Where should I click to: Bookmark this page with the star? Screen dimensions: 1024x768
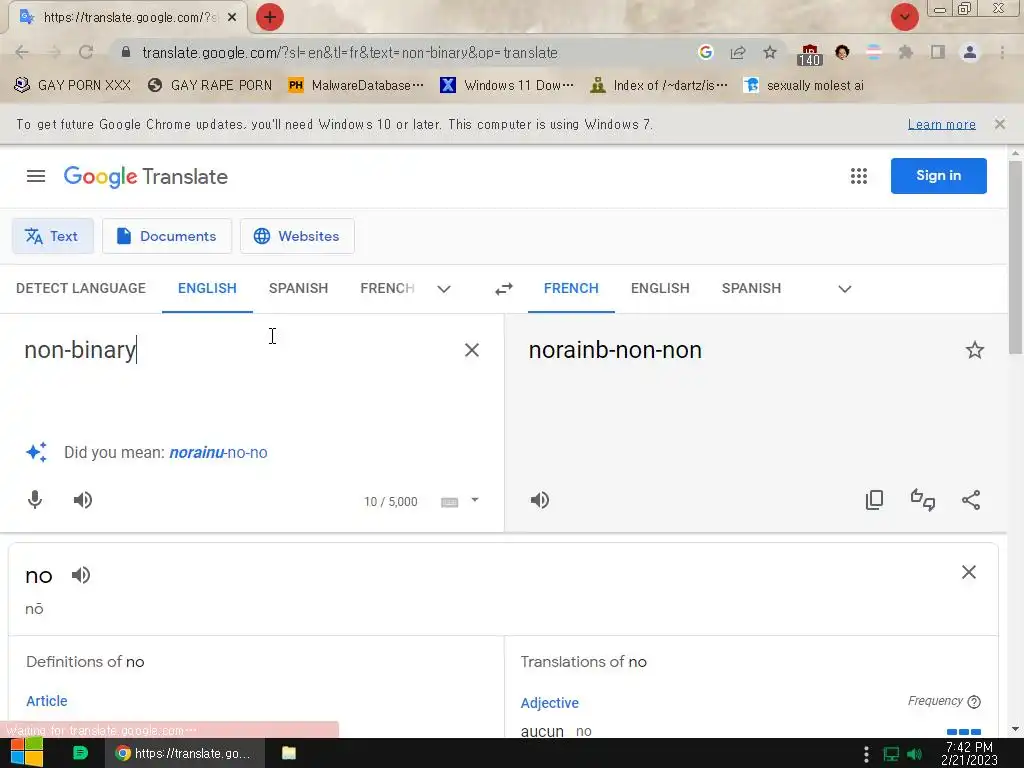770,52
